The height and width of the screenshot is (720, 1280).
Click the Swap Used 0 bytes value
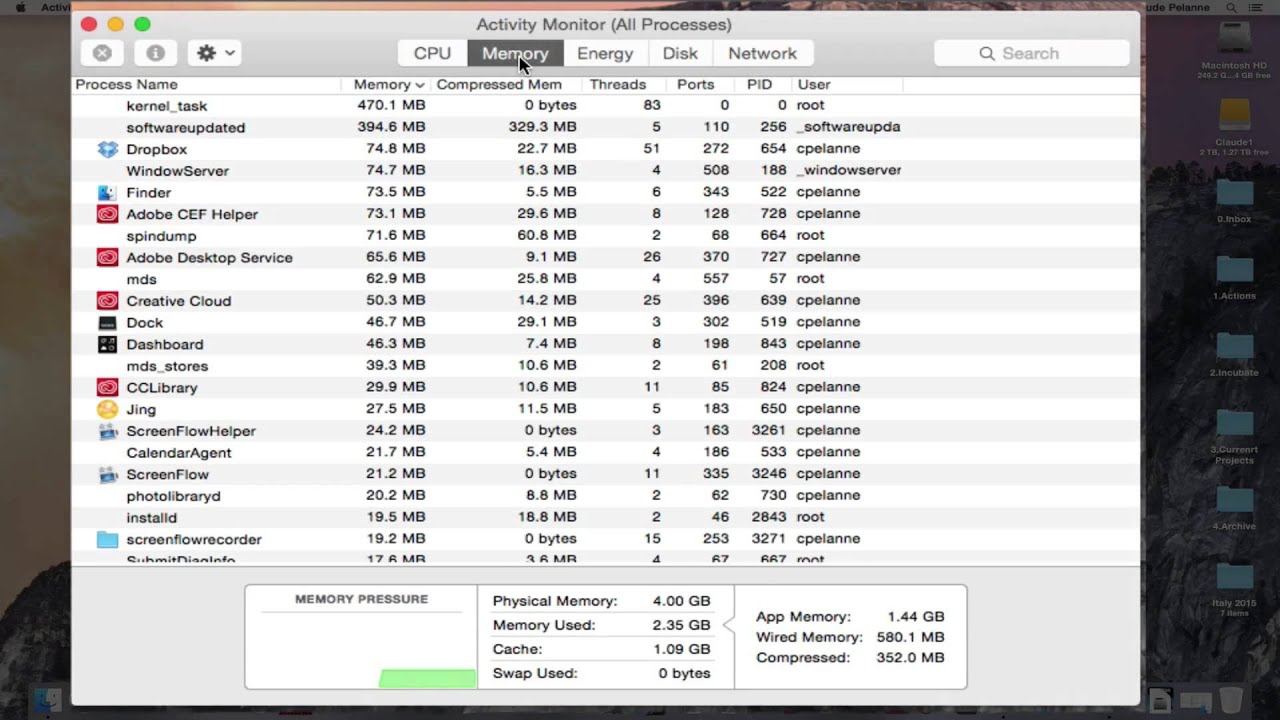point(684,673)
